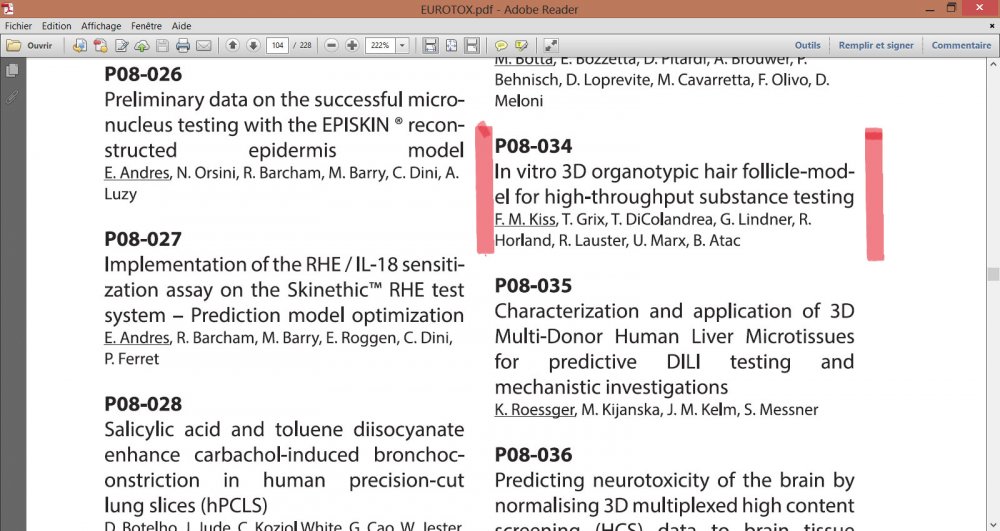This screenshot has width=1000, height=531.
Task: Open the Commentaire panel
Action: pos(961,45)
